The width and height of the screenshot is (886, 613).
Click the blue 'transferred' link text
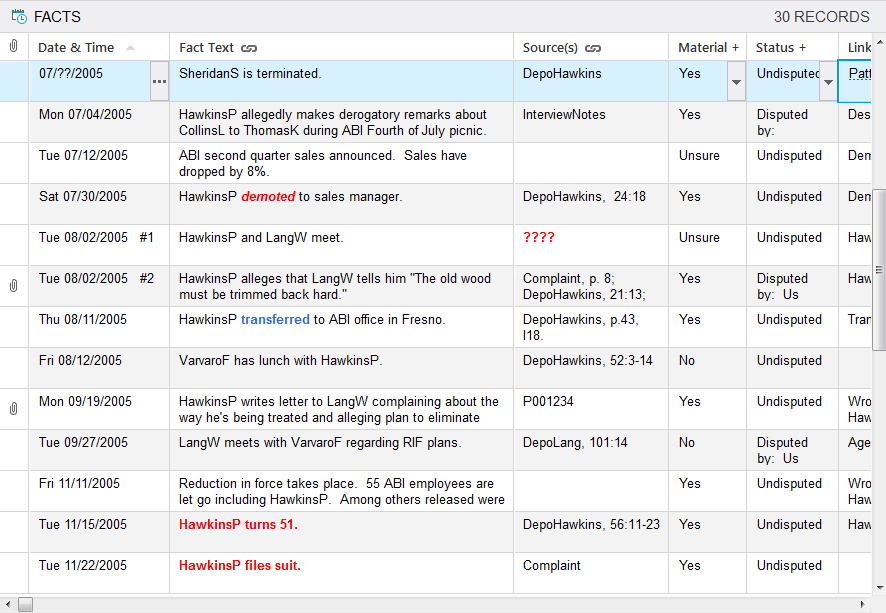click(x=275, y=320)
